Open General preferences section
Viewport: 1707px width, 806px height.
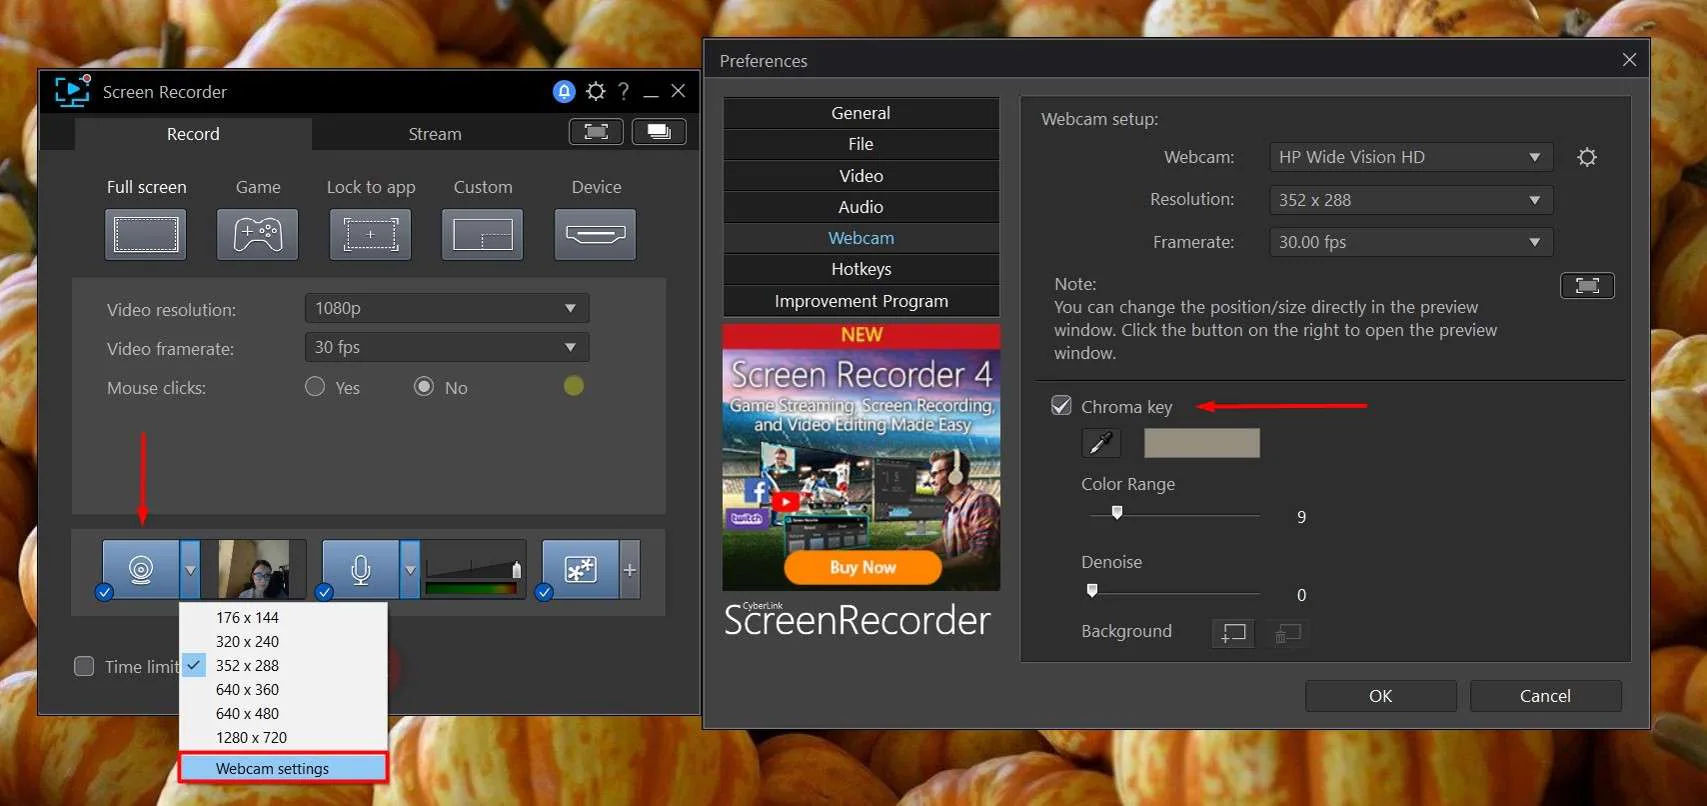pyautogui.click(x=861, y=113)
